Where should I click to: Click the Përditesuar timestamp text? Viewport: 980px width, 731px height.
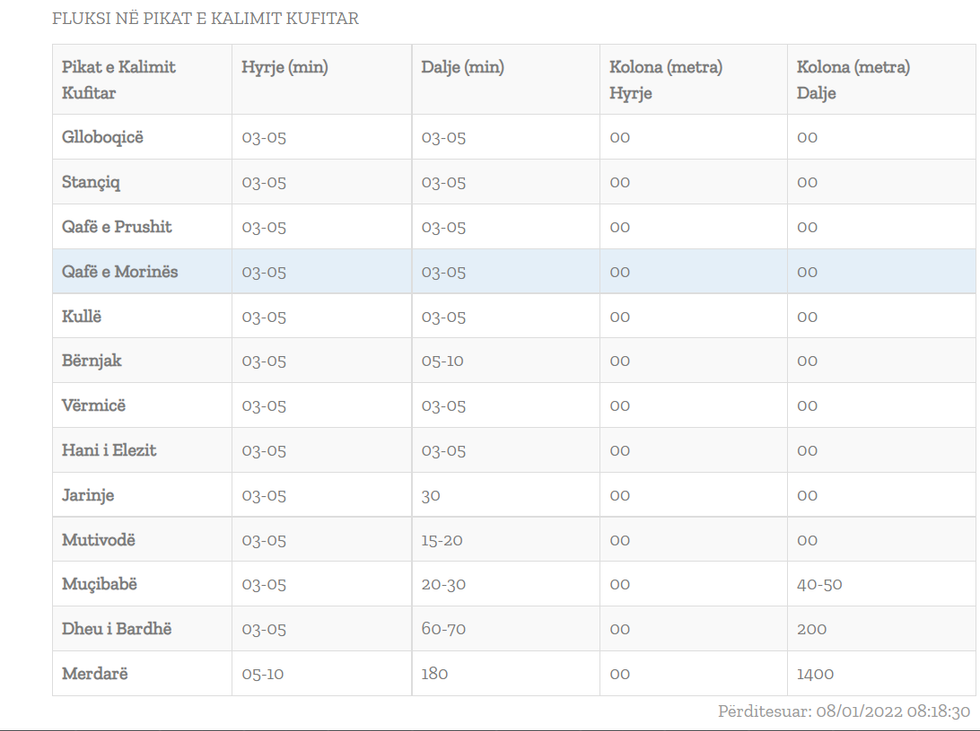tap(844, 712)
